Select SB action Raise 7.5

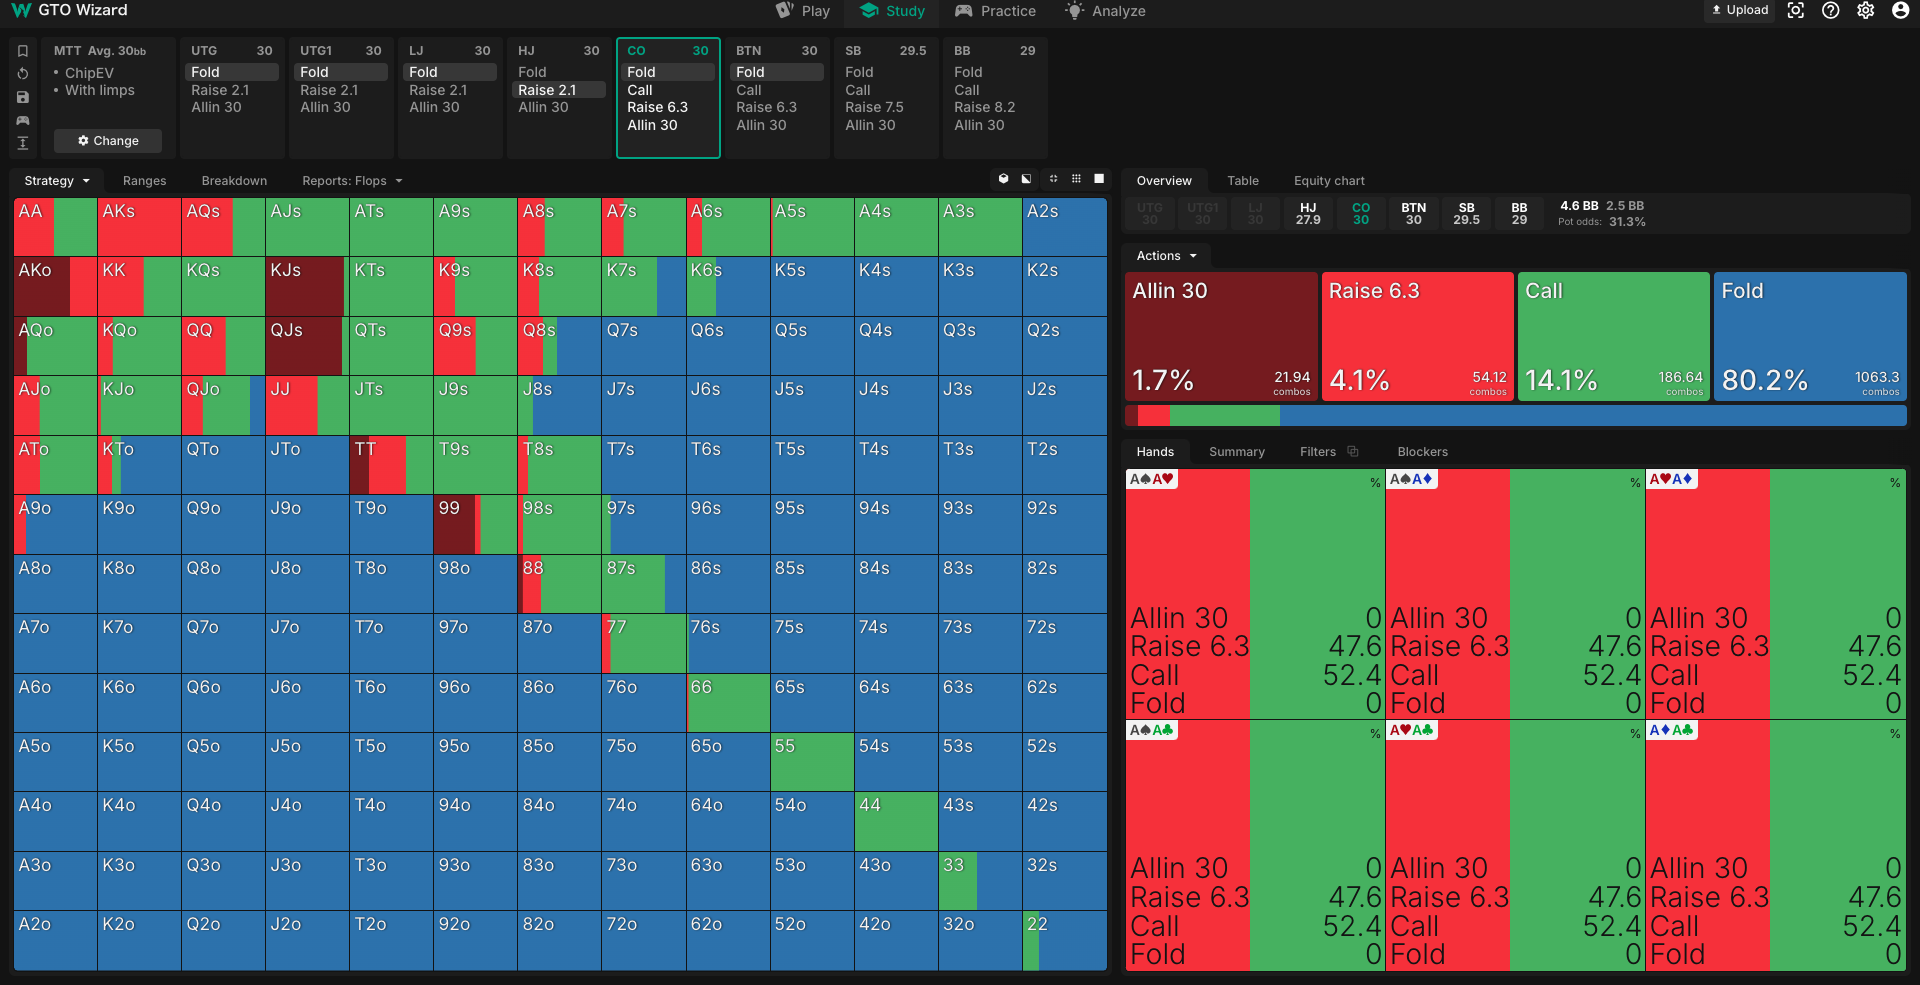click(x=885, y=107)
